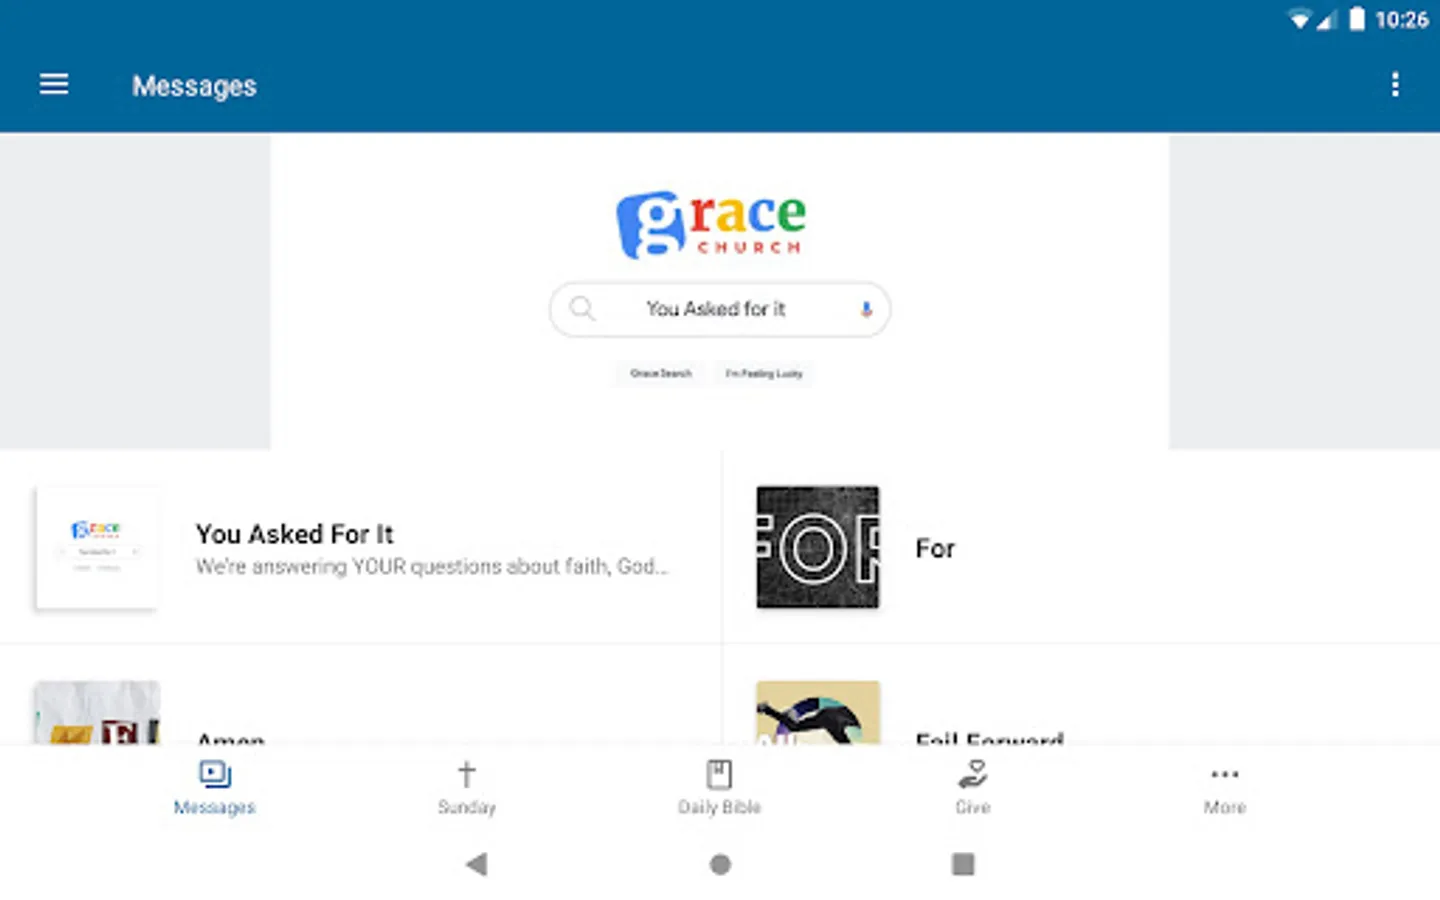Screen dimensions: 1440x900
Task: Tap the You Asked For It thumbnail
Action: point(97,547)
